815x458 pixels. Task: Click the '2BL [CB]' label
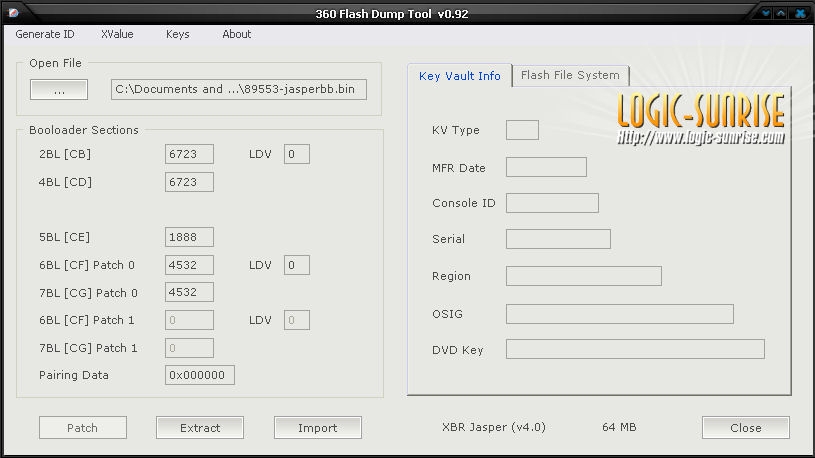tap(65, 154)
